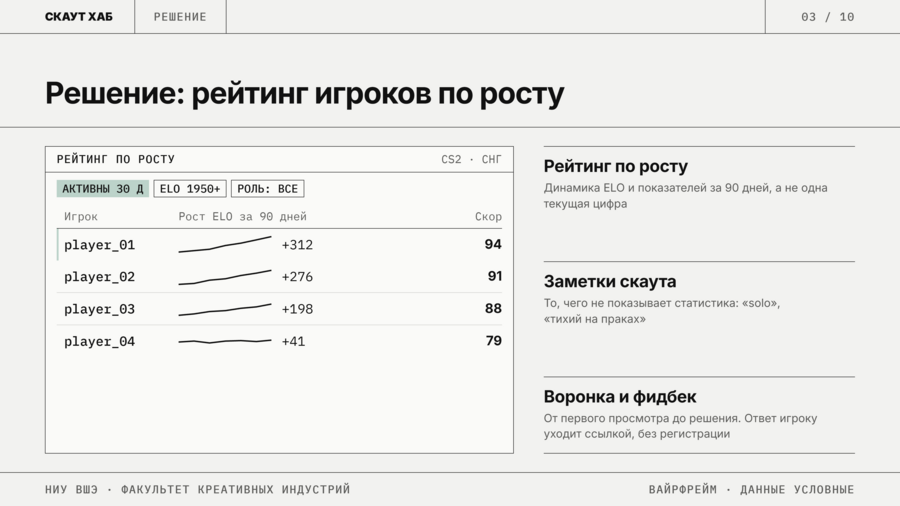Toggle the ELO 1950+ filter chip
Image resolution: width=900 pixels, height=506 pixels.
pos(190,189)
